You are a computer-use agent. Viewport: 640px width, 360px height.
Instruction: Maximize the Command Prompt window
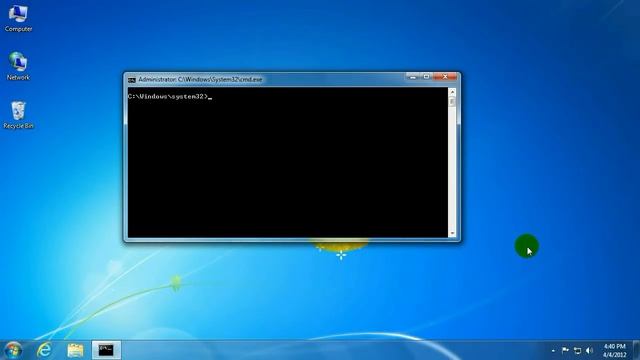pos(427,77)
